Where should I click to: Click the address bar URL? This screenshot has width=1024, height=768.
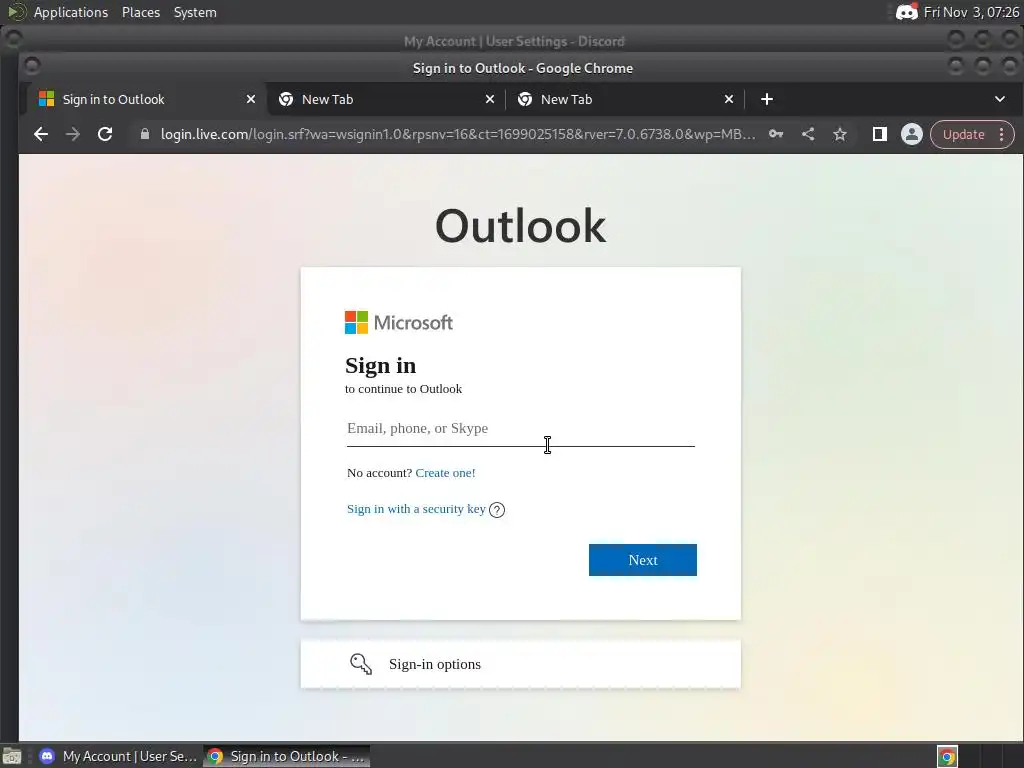458,135
